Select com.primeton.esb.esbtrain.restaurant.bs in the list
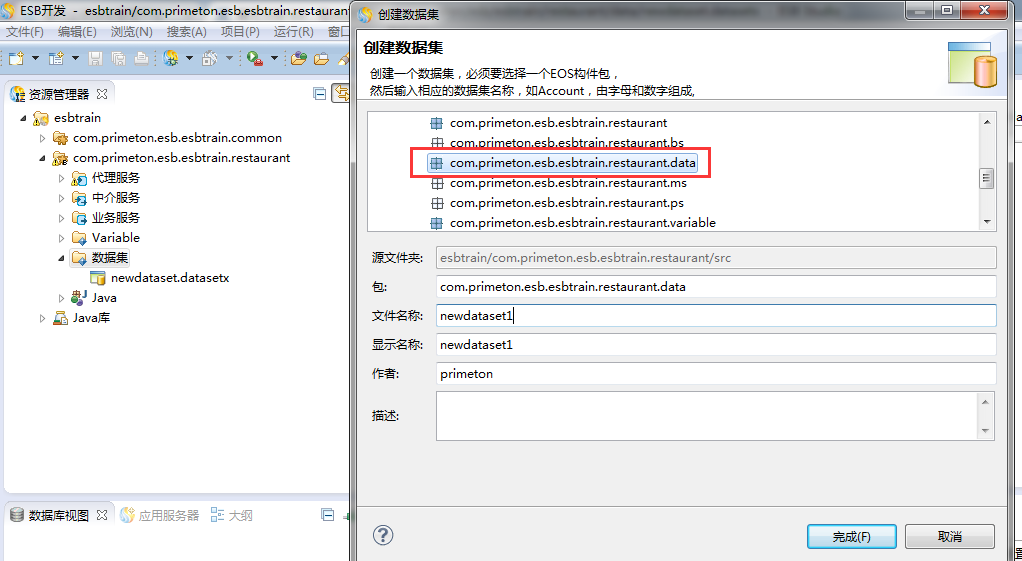The width and height of the screenshot is (1022, 561). click(566, 143)
